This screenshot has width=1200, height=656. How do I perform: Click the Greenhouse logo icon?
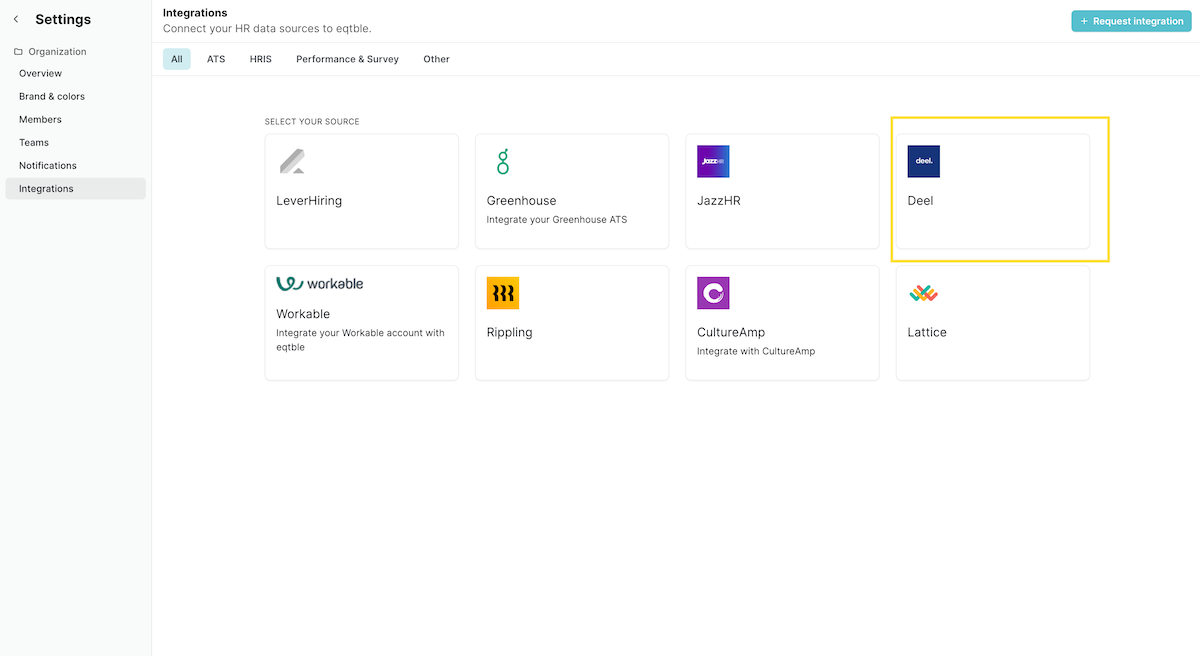(503, 161)
